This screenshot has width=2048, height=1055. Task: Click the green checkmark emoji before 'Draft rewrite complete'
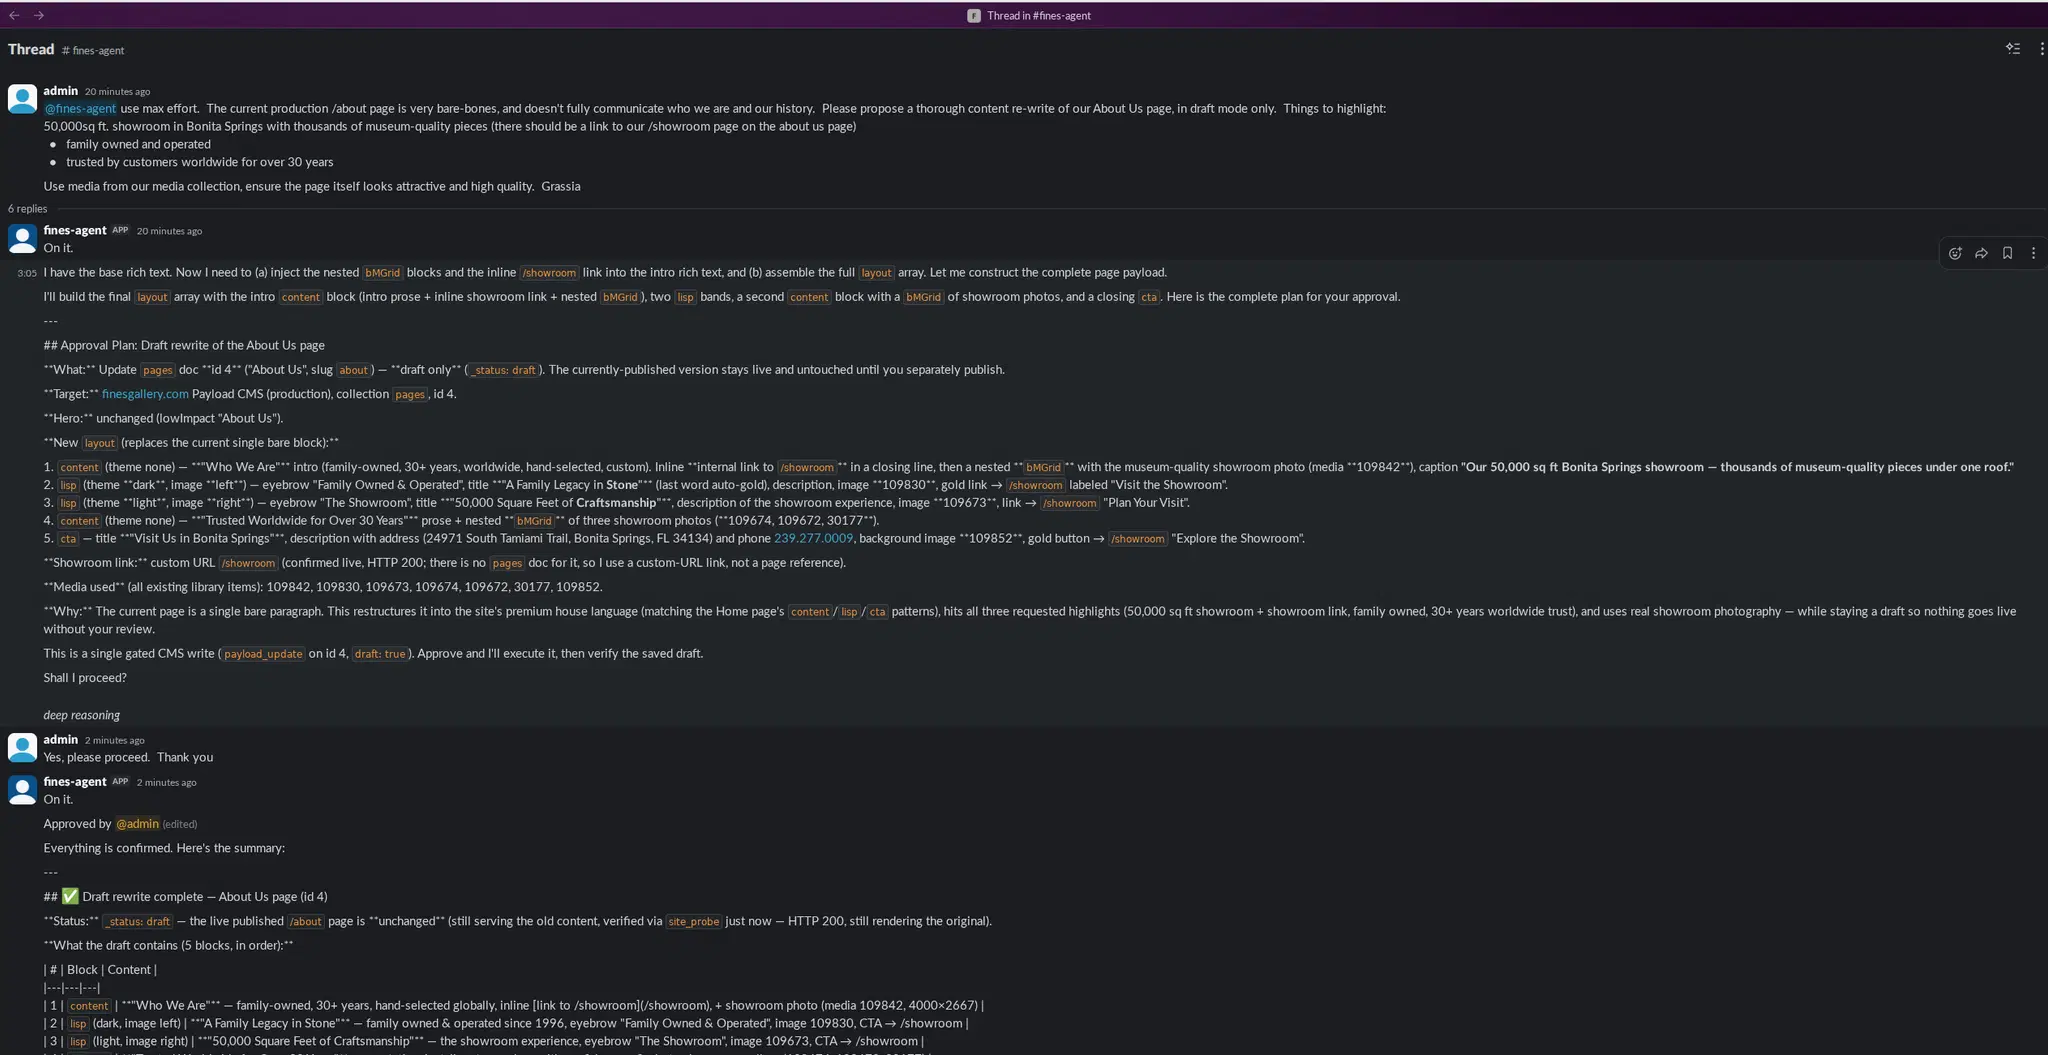click(70, 896)
